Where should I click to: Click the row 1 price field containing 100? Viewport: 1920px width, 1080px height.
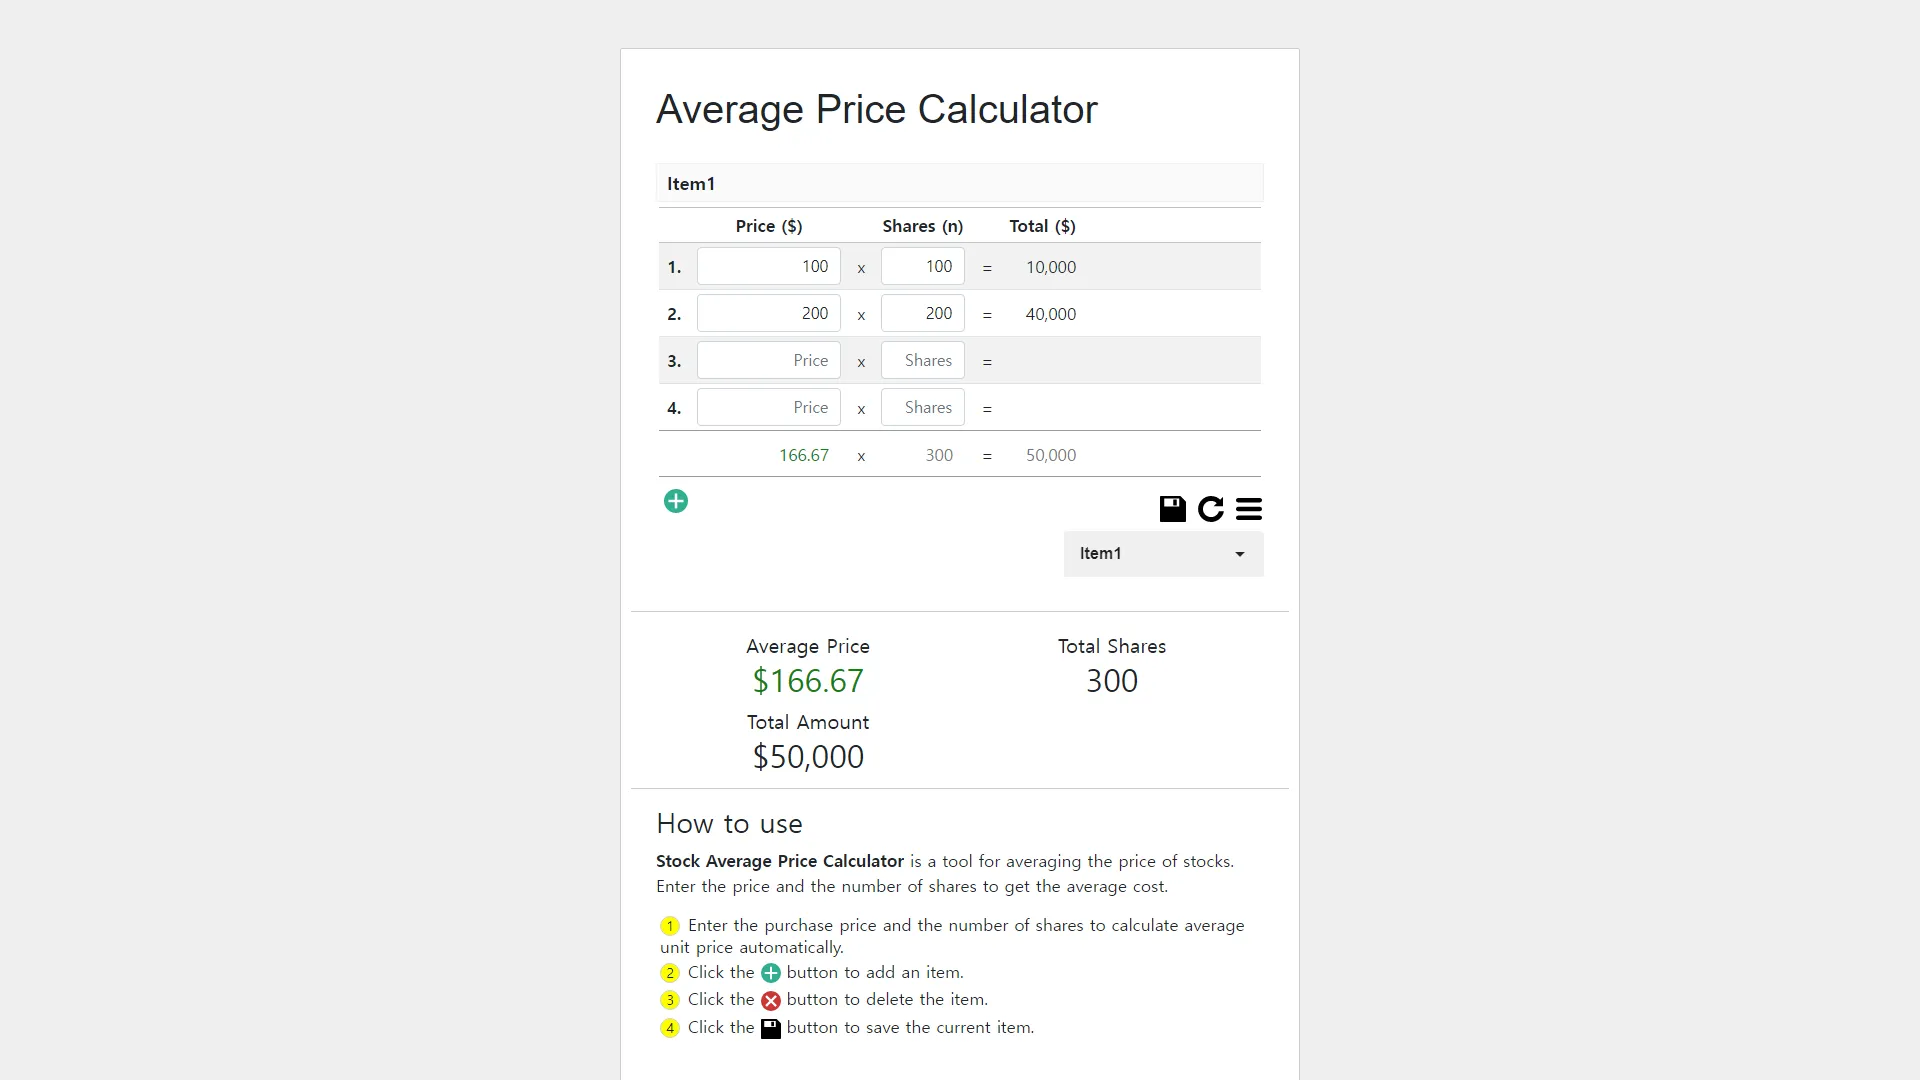(769, 266)
